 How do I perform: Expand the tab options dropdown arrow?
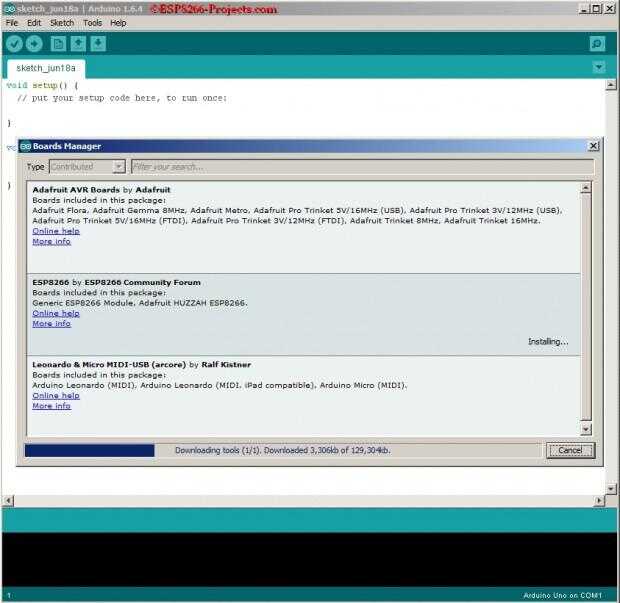point(599,67)
